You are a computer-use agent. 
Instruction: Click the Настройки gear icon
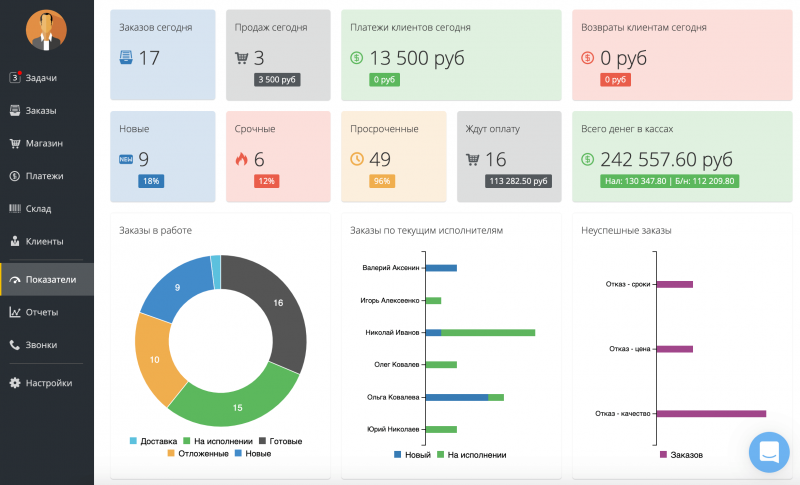(15, 382)
